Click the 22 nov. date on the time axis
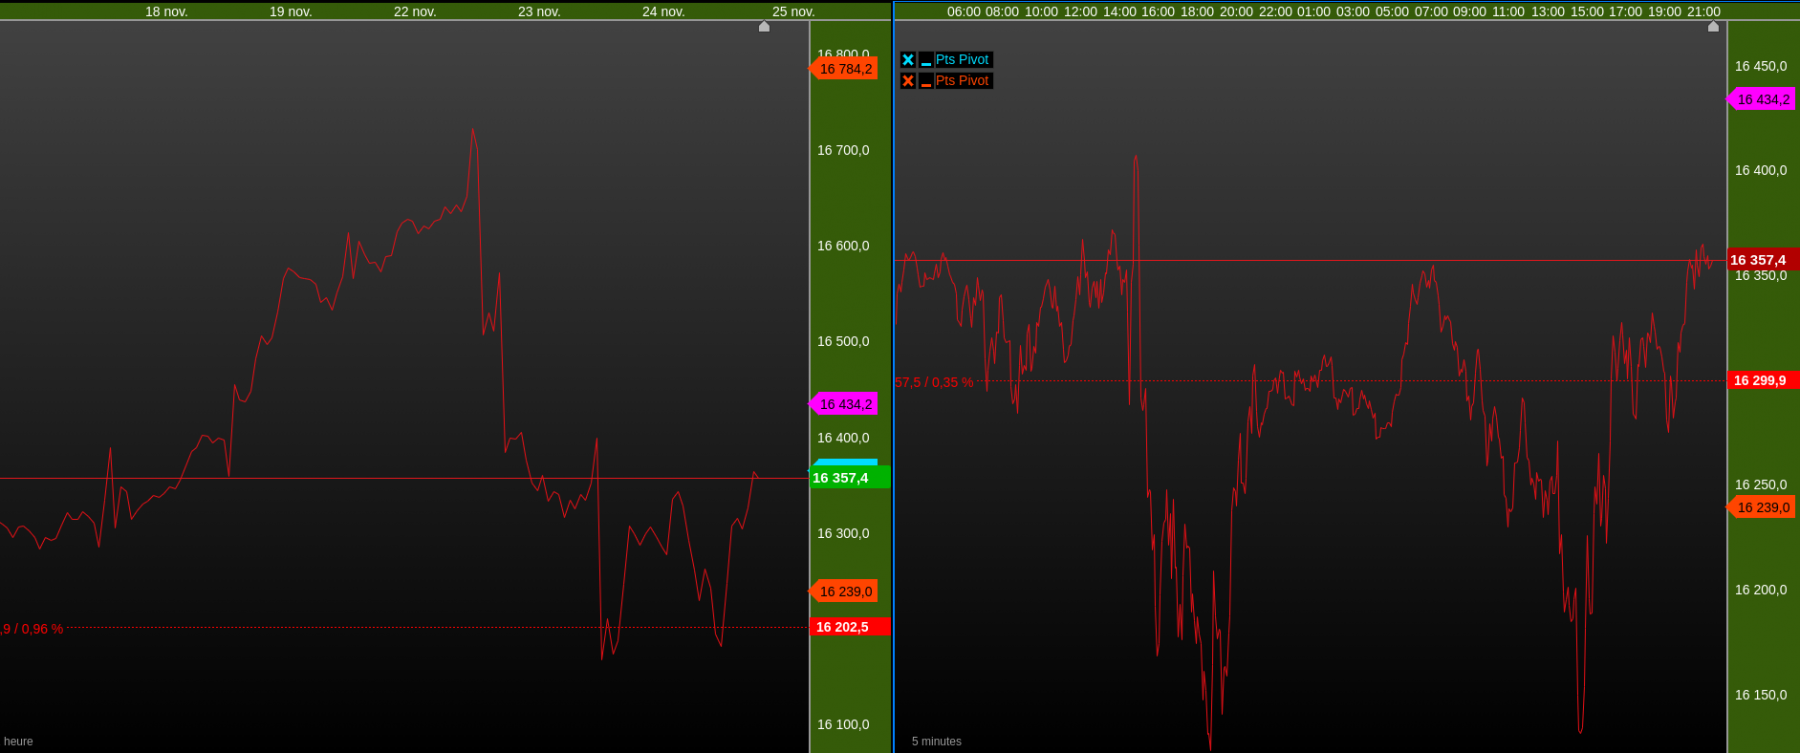Image resolution: width=1800 pixels, height=753 pixels. 415,12
